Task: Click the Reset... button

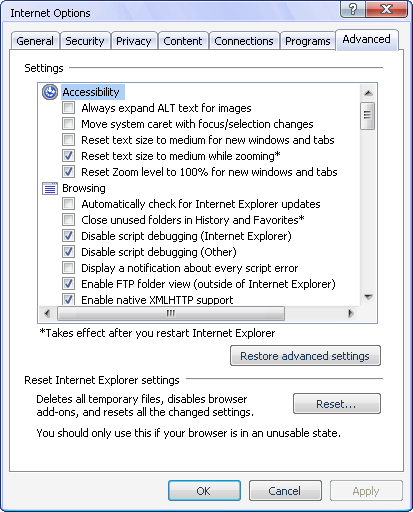Action: pos(337,404)
